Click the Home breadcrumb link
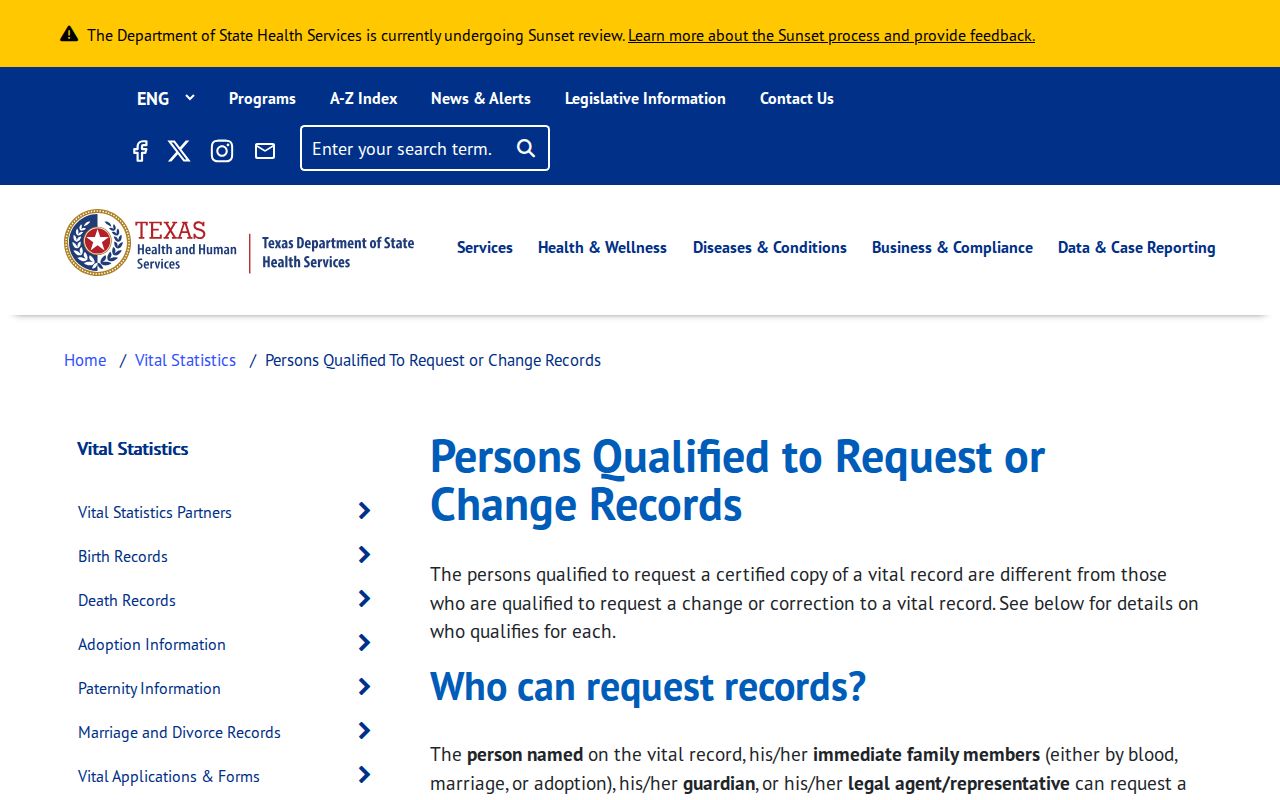Viewport: 1280px width, 800px height. (85, 360)
